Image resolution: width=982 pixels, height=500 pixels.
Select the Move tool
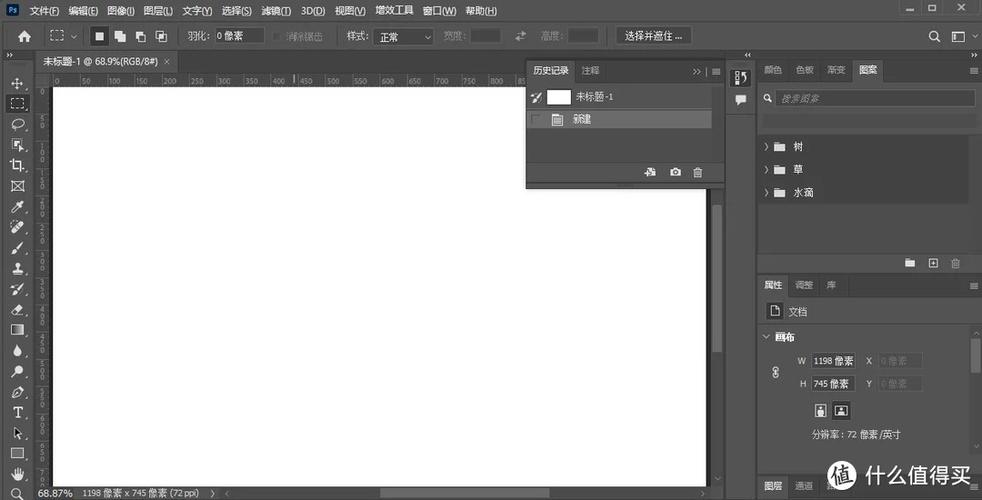coord(18,83)
